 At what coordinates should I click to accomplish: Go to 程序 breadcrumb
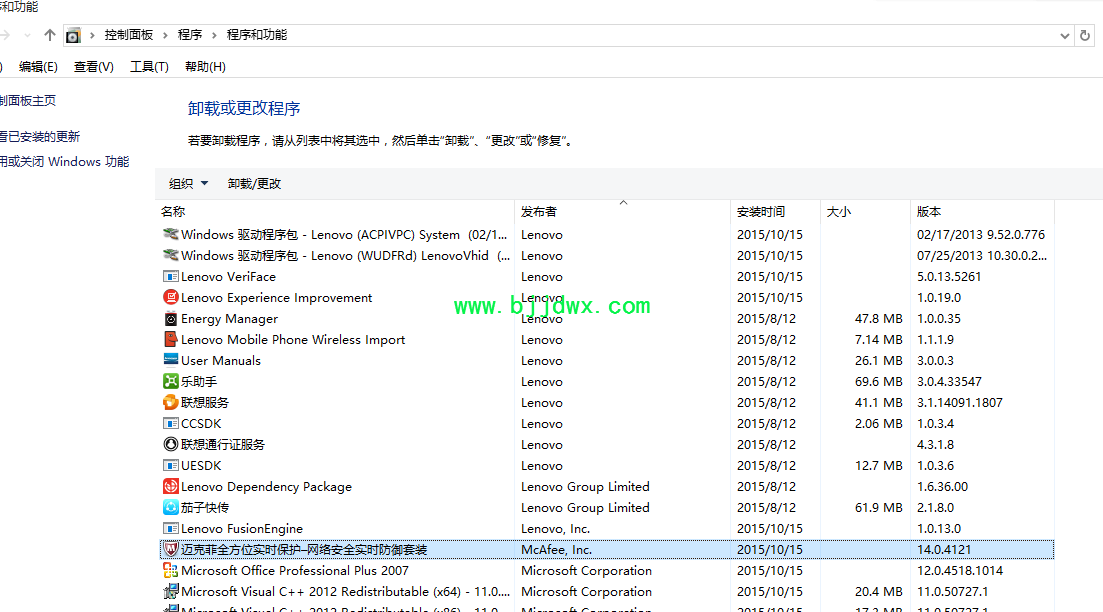tap(190, 34)
